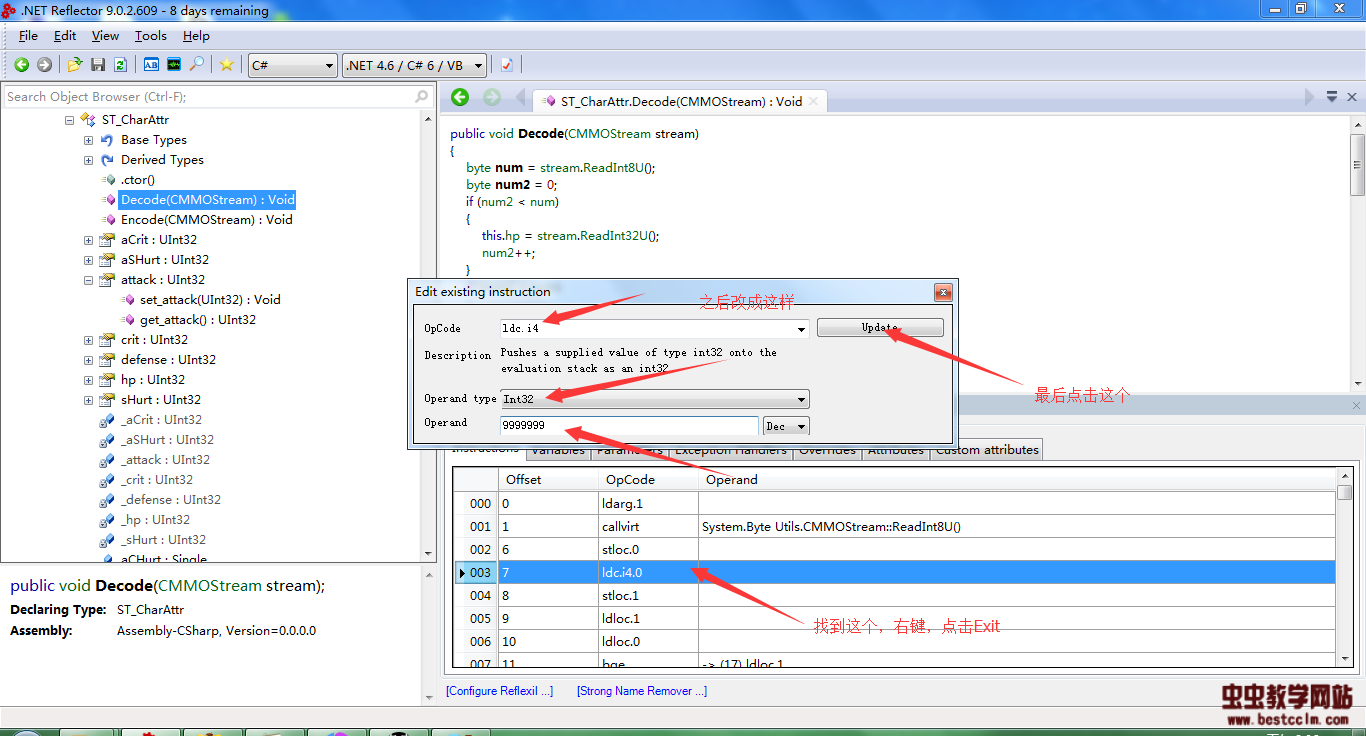Click the yellow star bookmark icon
Image resolution: width=1366 pixels, height=736 pixels.
click(x=227, y=65)
